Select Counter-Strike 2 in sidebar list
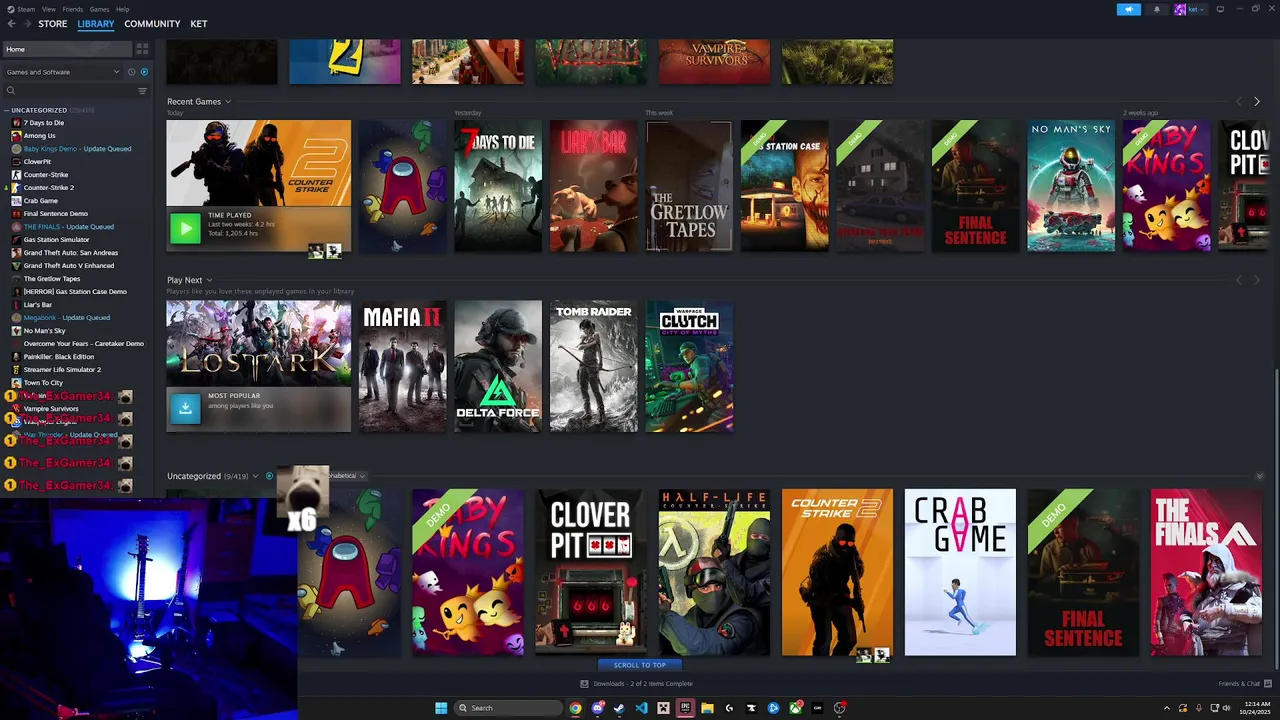The image size is (1280, 720). pyautogui.click(x=48, y=188)
